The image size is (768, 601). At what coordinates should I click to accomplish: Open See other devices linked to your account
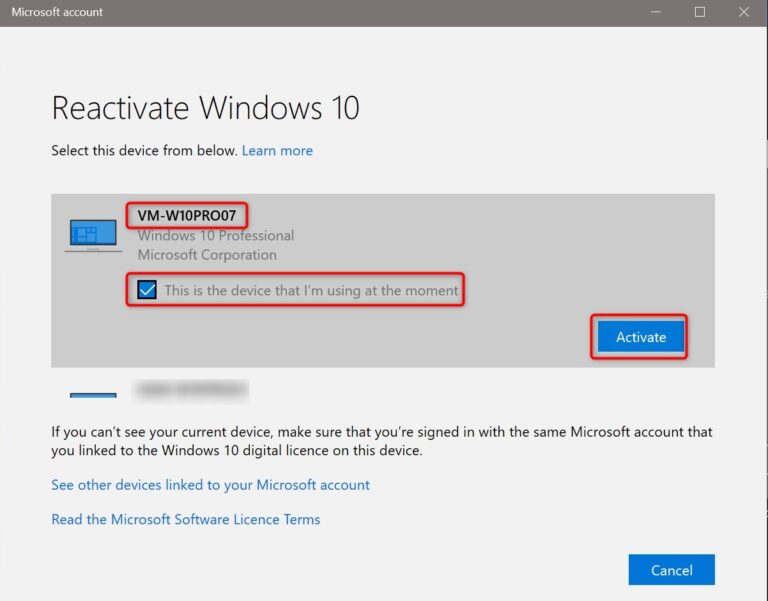[210, 485]
